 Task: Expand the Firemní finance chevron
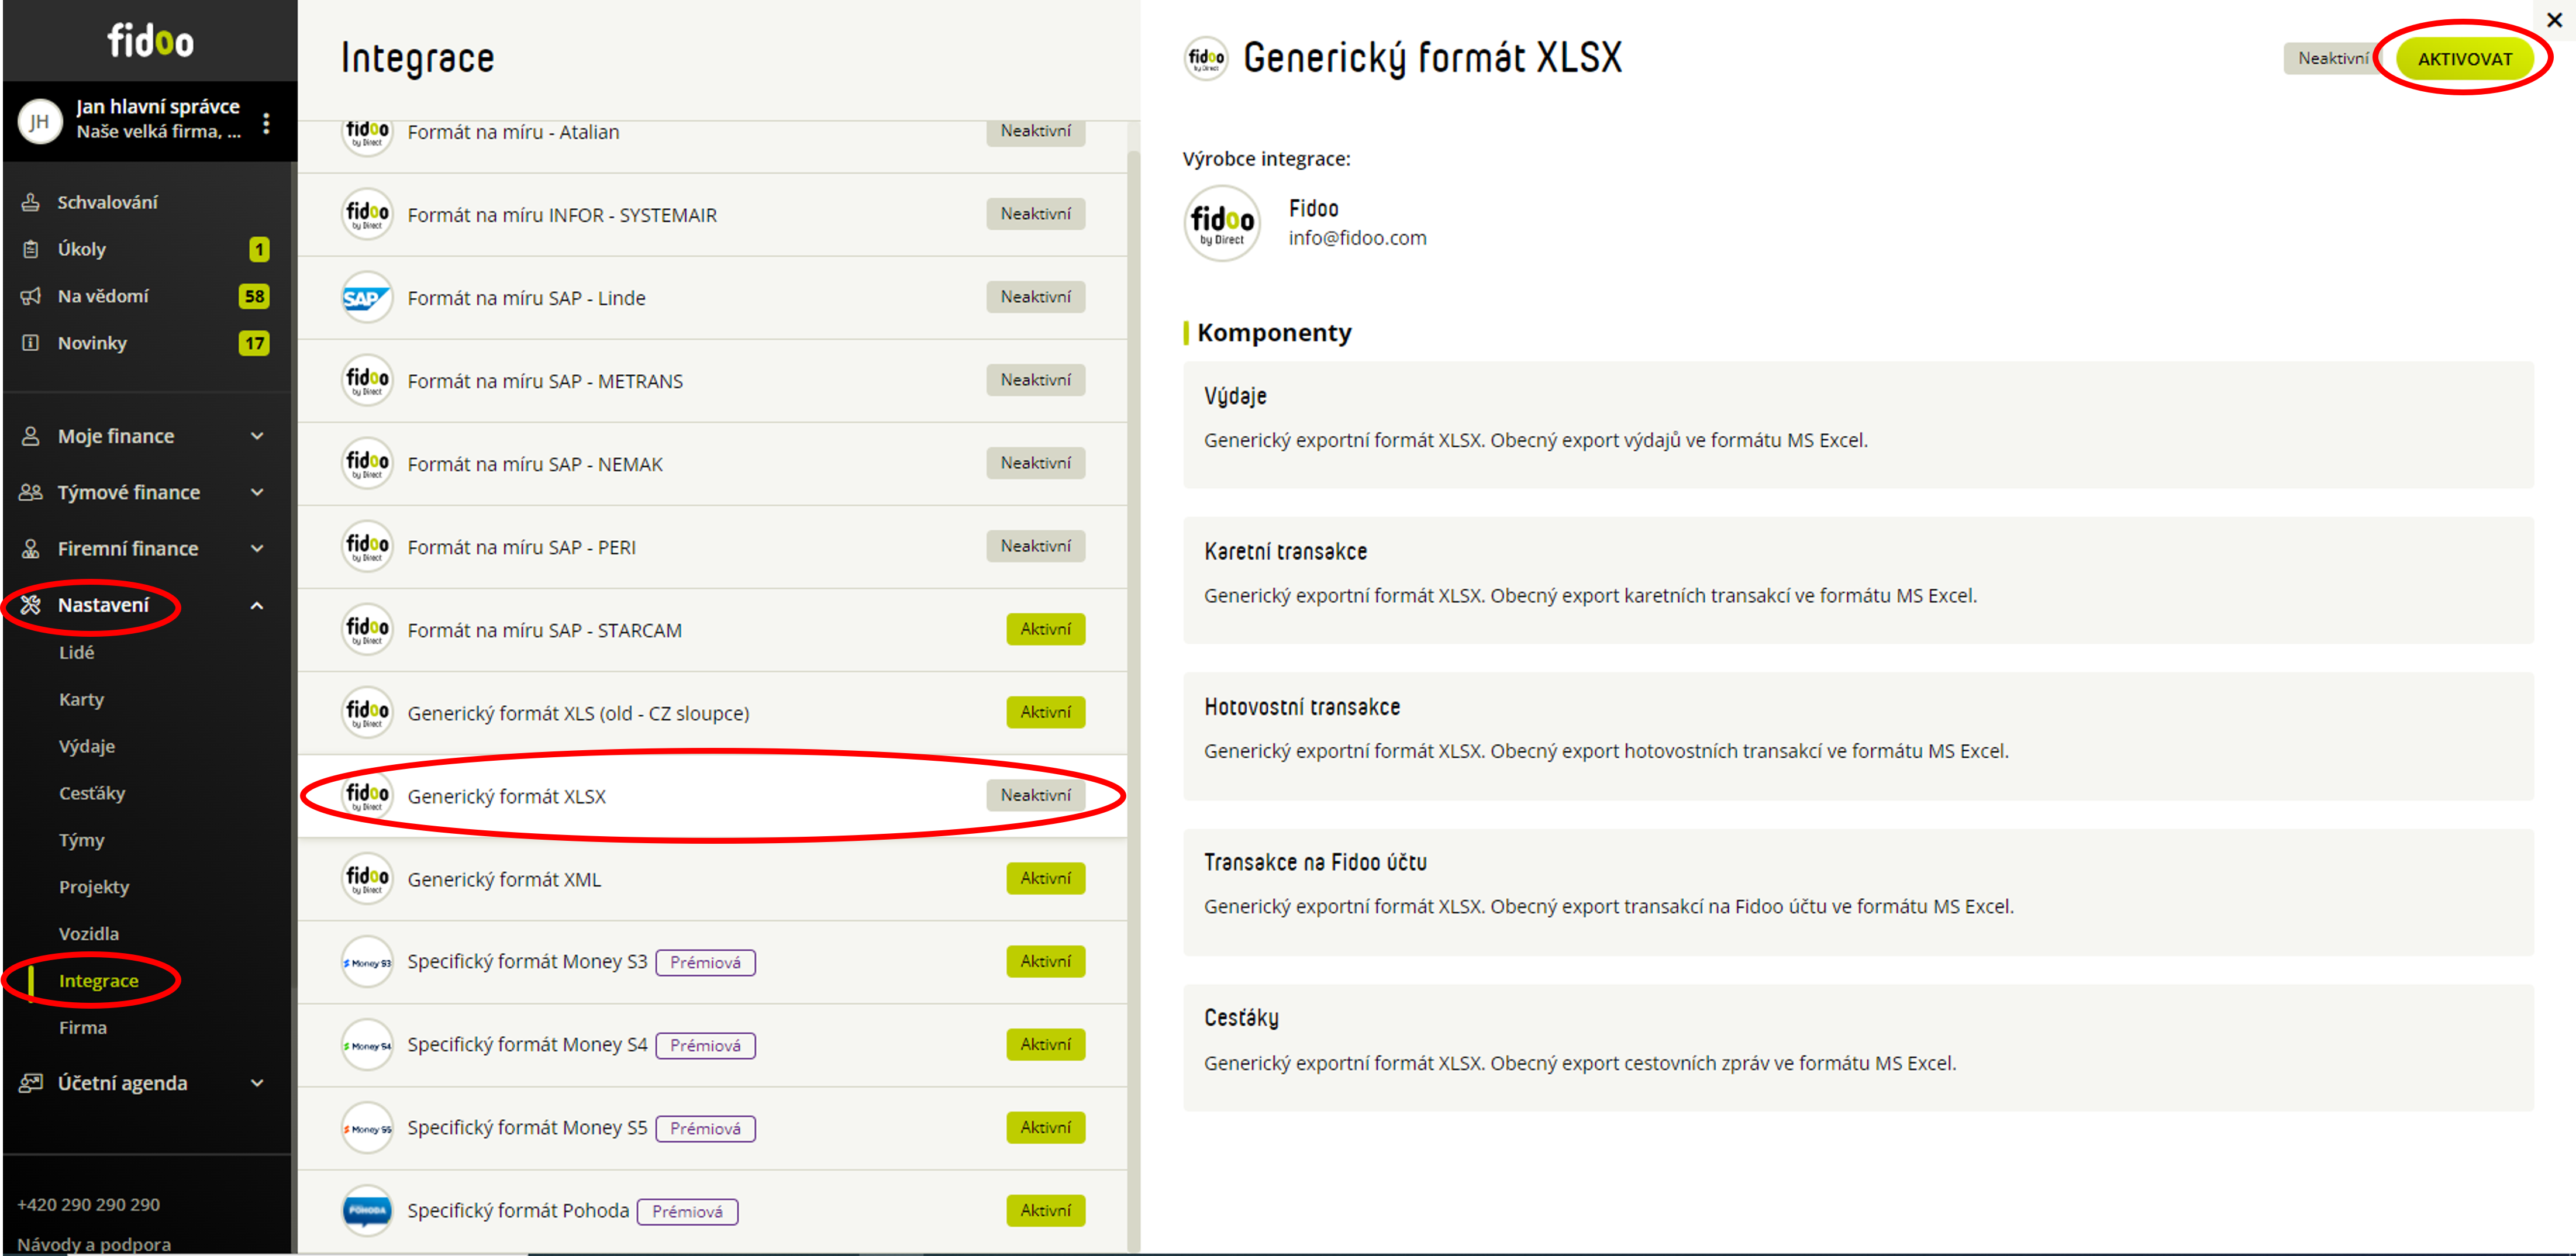[x=257, y=548]
